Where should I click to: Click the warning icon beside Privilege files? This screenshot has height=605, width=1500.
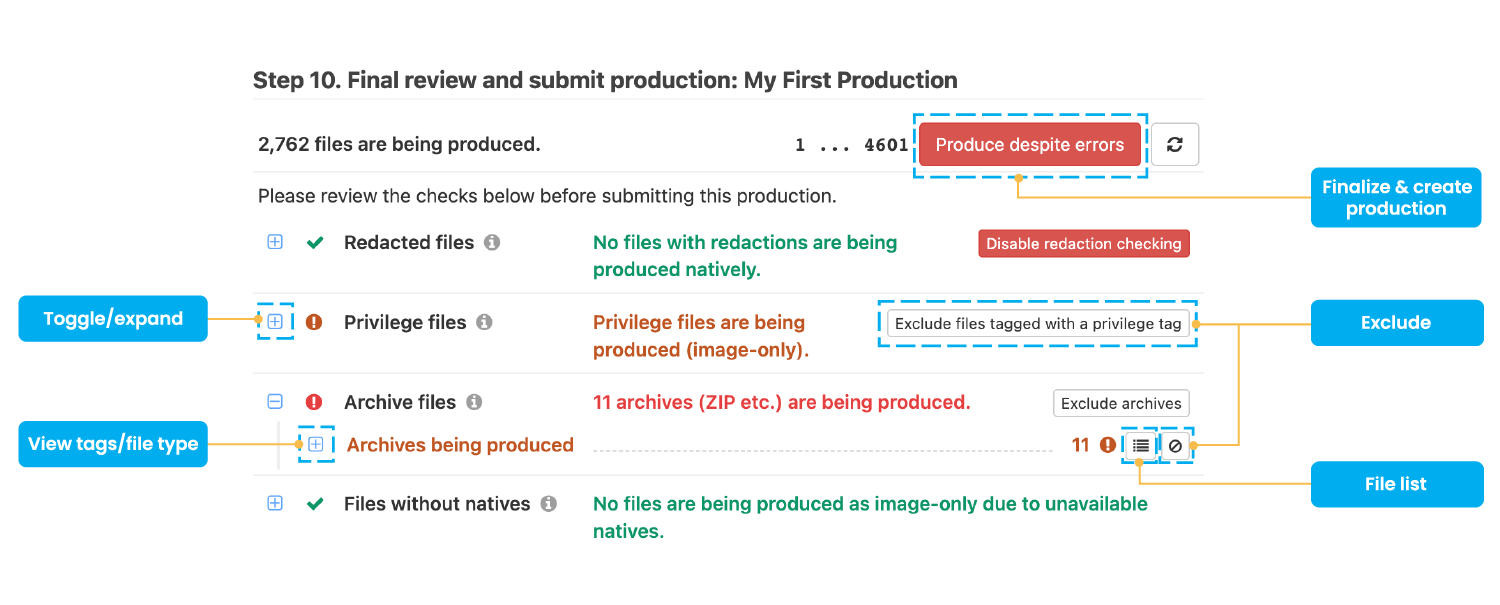click(314, 322)
